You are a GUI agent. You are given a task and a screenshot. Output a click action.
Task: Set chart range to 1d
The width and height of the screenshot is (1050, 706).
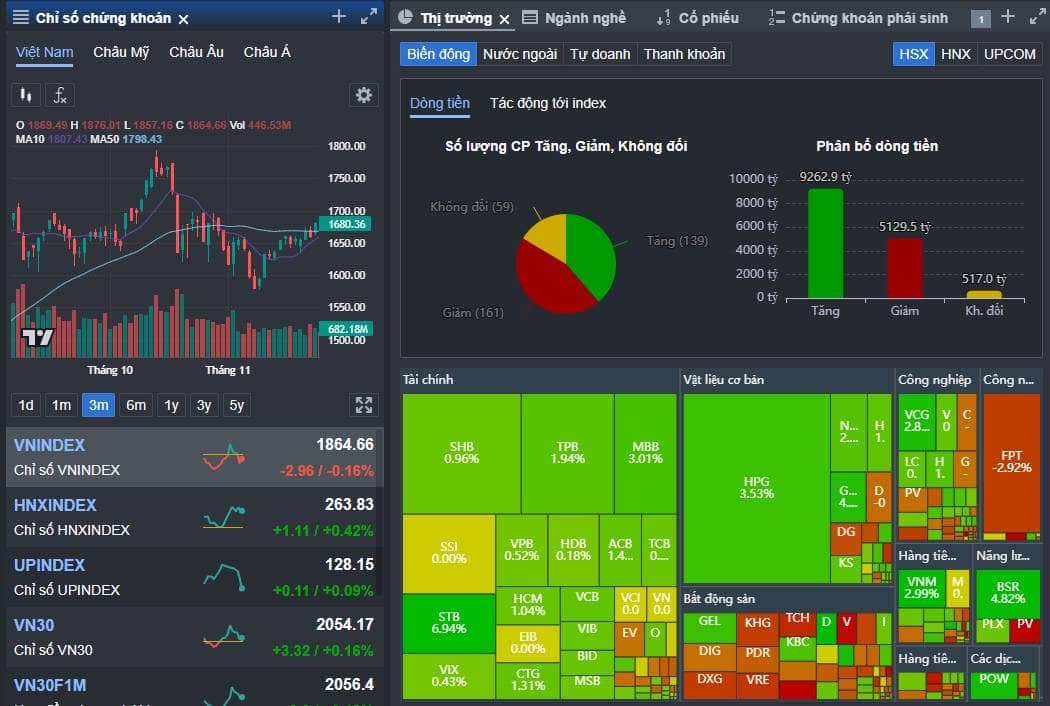click(26, 405)
